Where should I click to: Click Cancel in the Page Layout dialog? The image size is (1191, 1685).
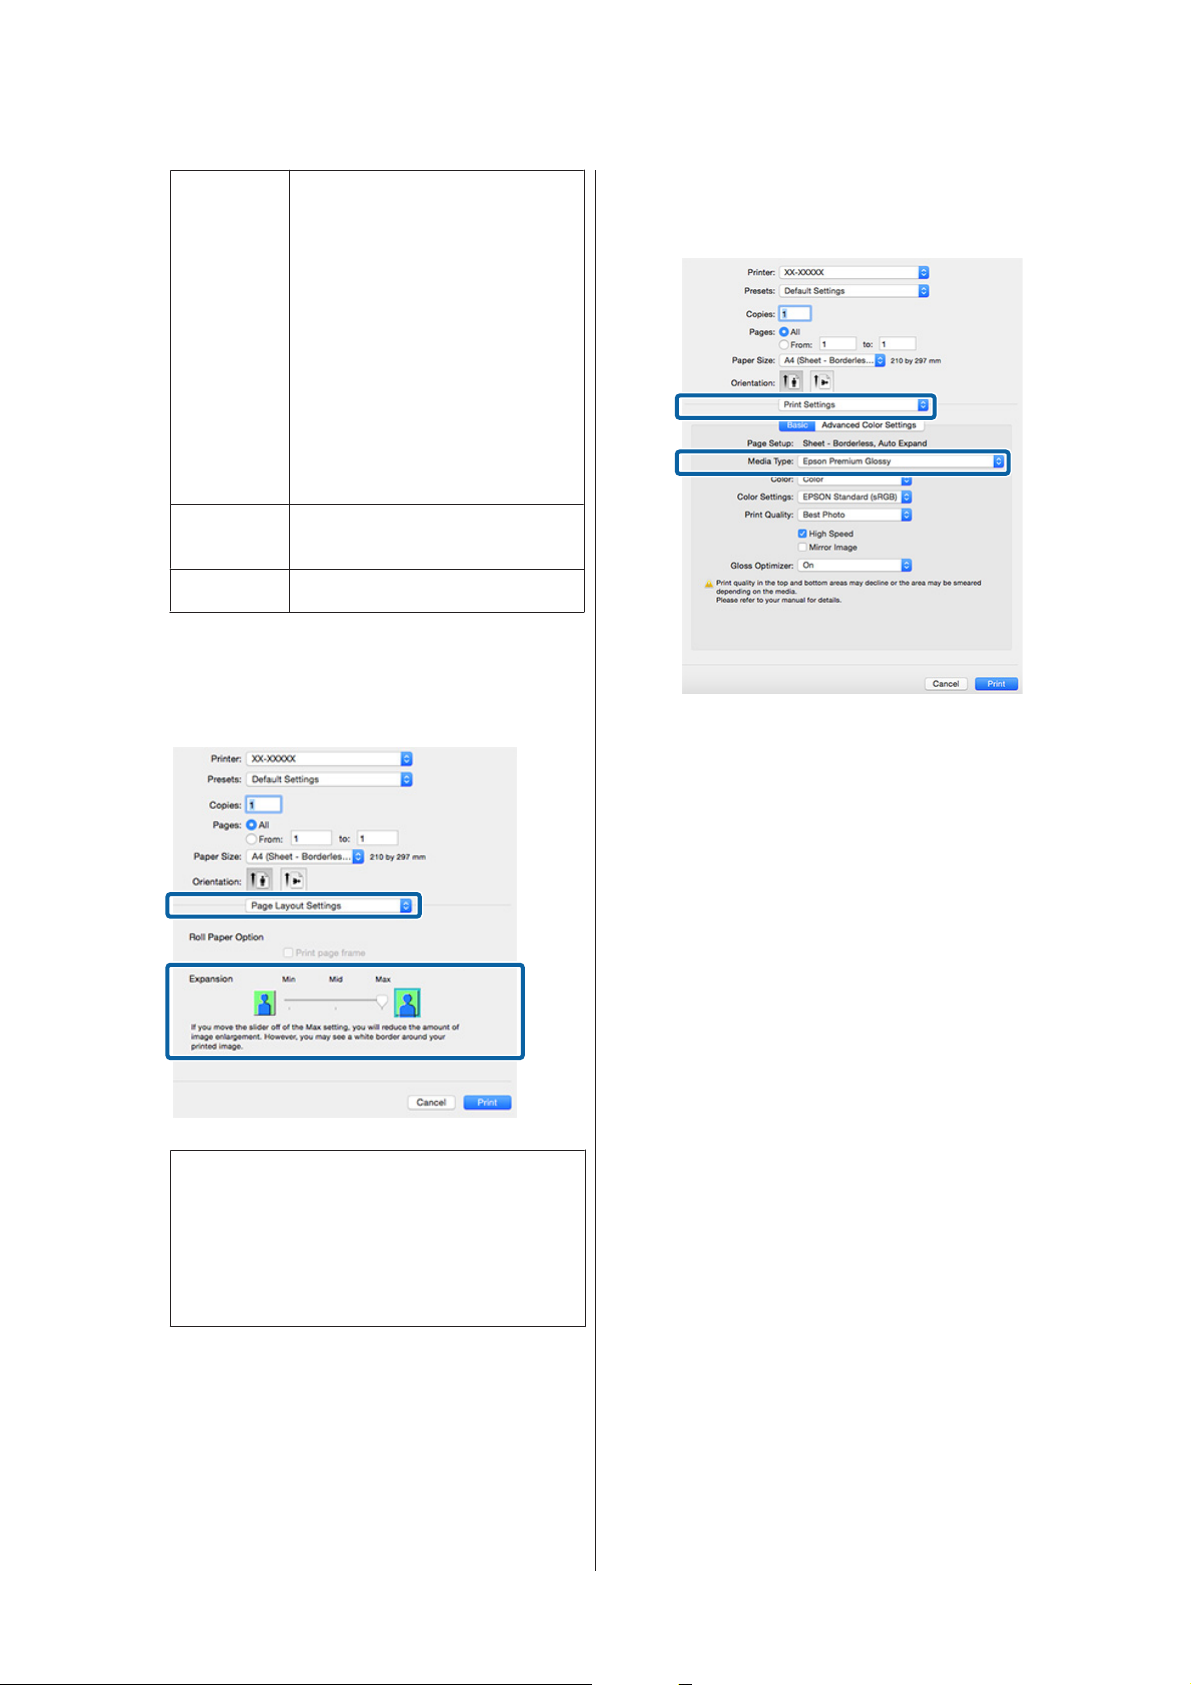coord(431,1102)
